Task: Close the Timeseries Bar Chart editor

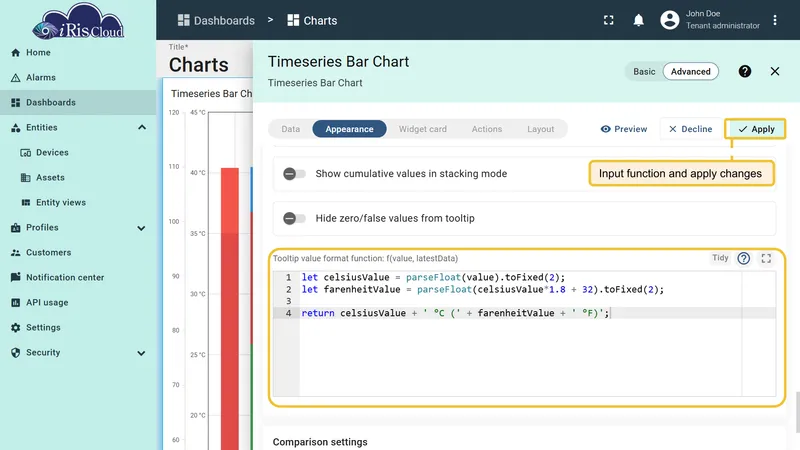Action: pyautogui.click(x=774, y=71)
